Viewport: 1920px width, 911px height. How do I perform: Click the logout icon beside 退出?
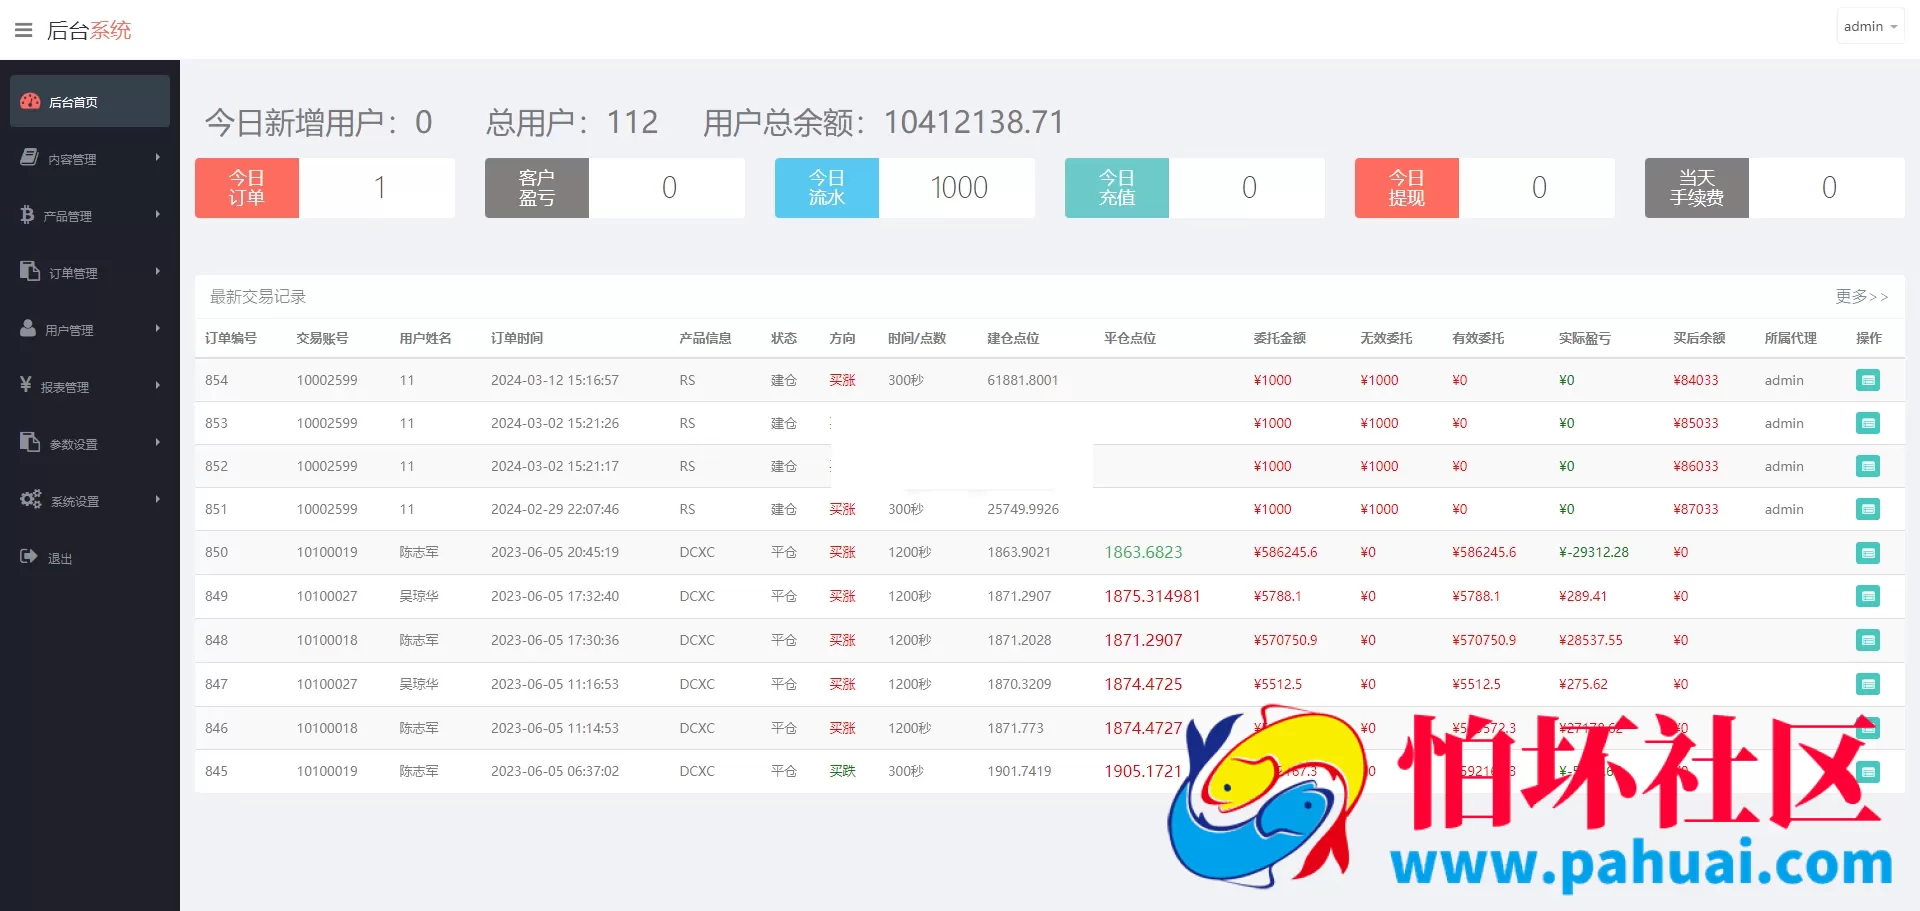[30, 556]
